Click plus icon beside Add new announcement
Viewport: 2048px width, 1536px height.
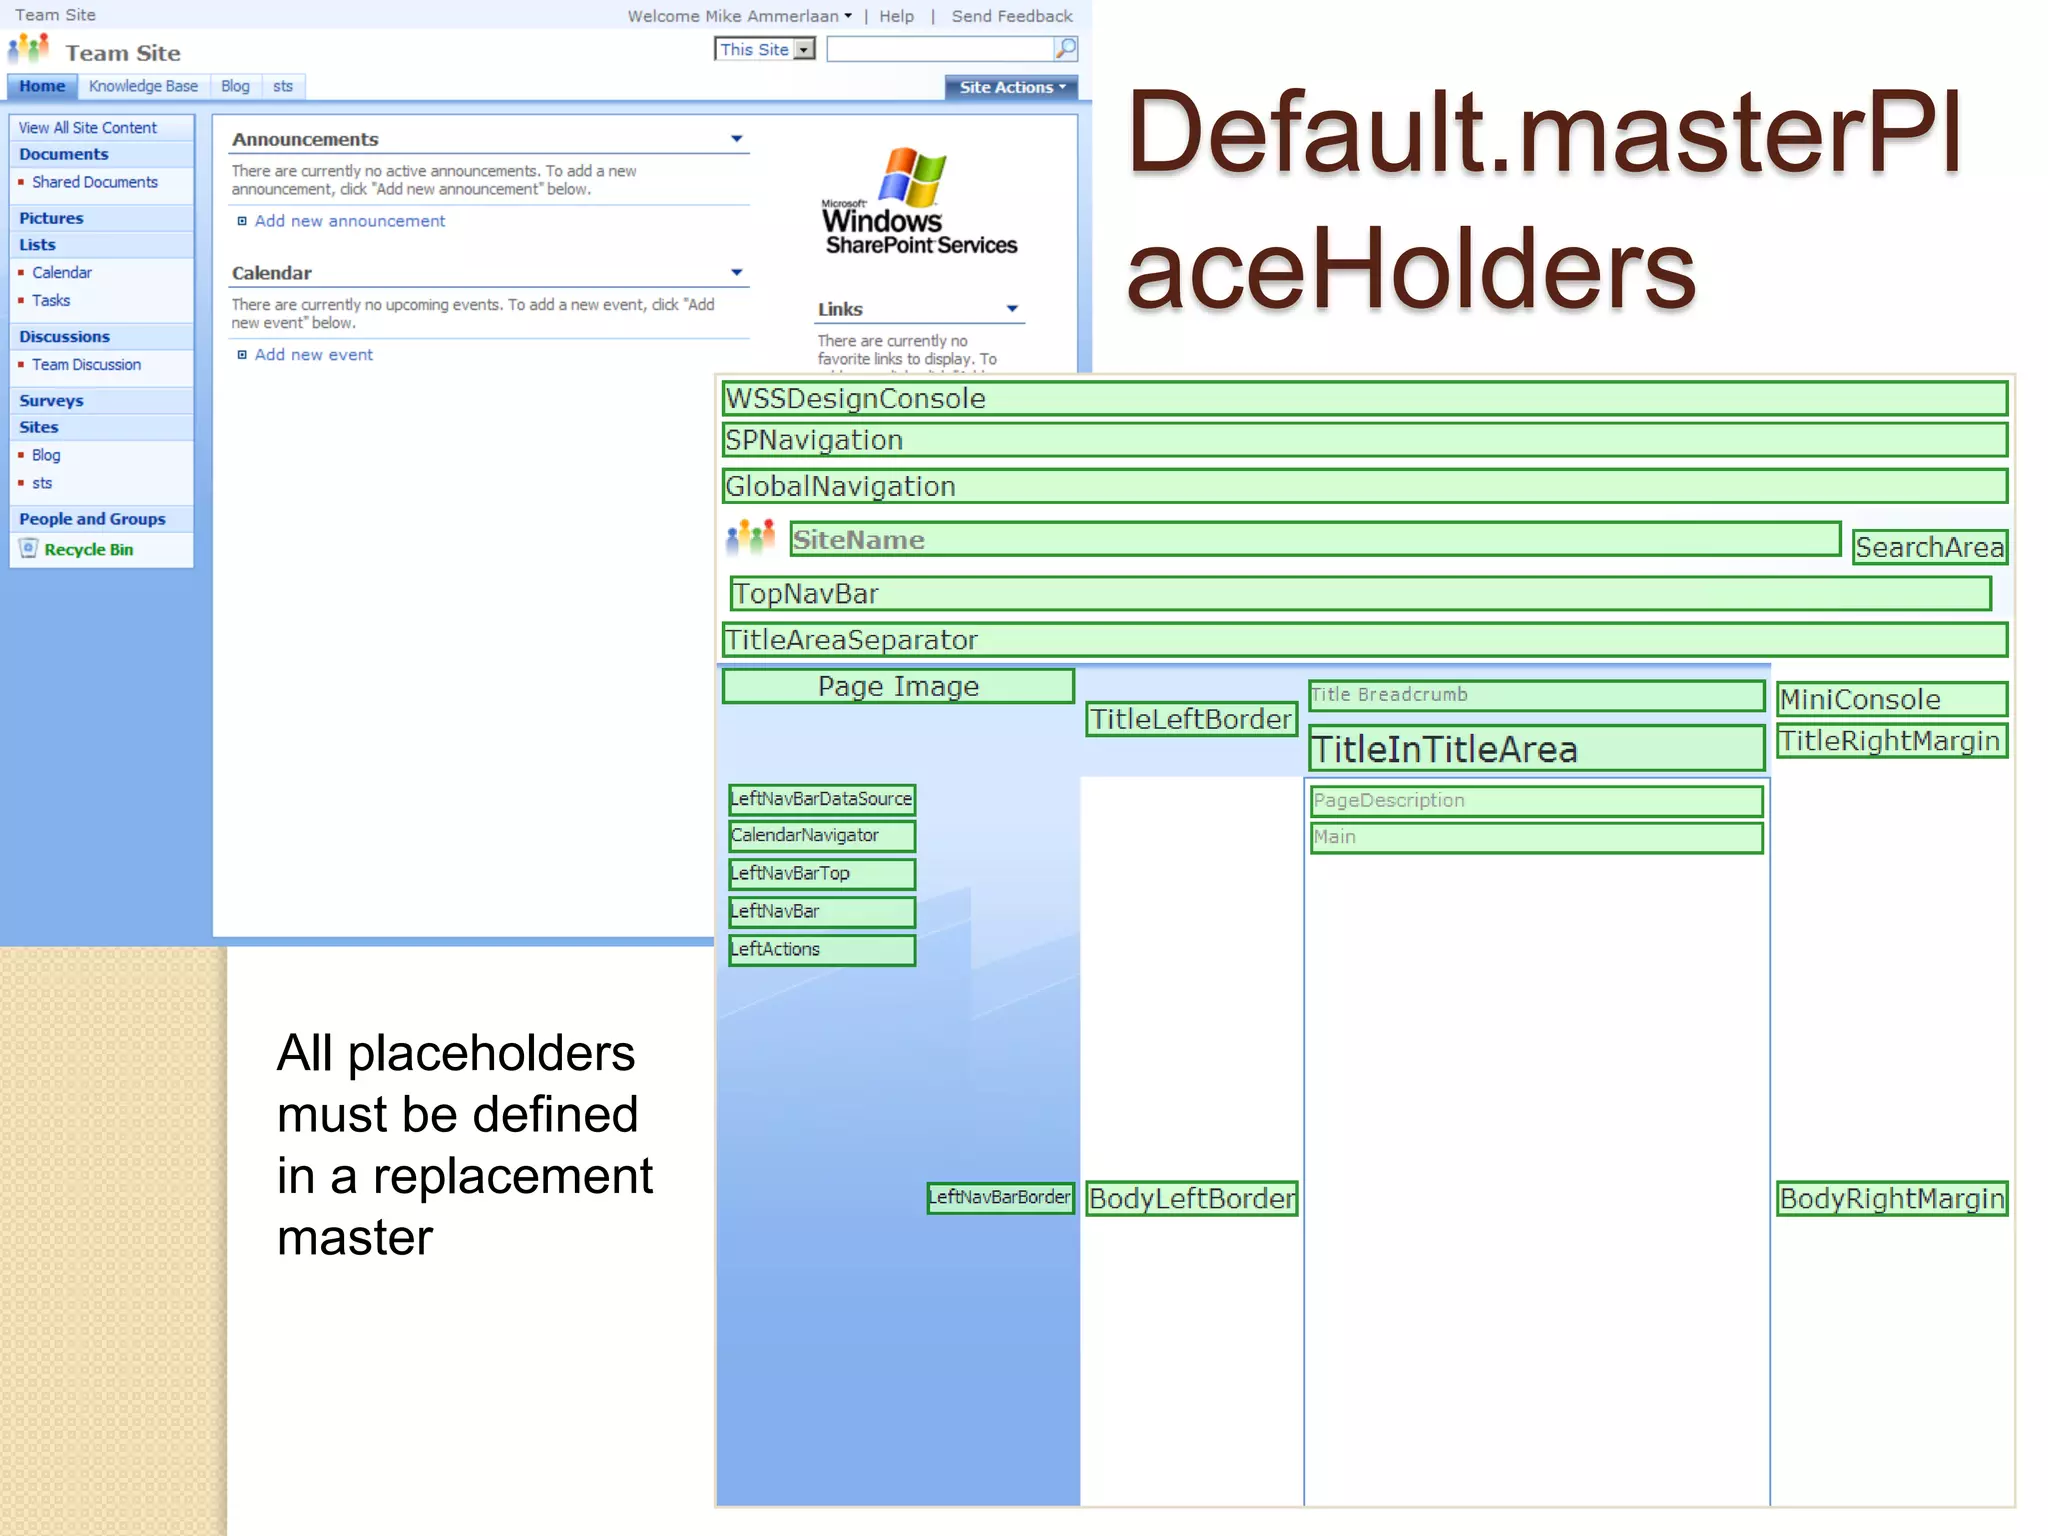click(242, 221)
